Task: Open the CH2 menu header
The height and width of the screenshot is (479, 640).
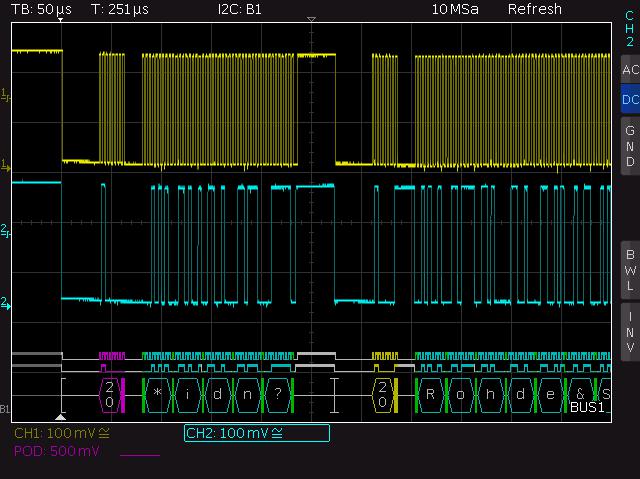Action: coord(629,29)
